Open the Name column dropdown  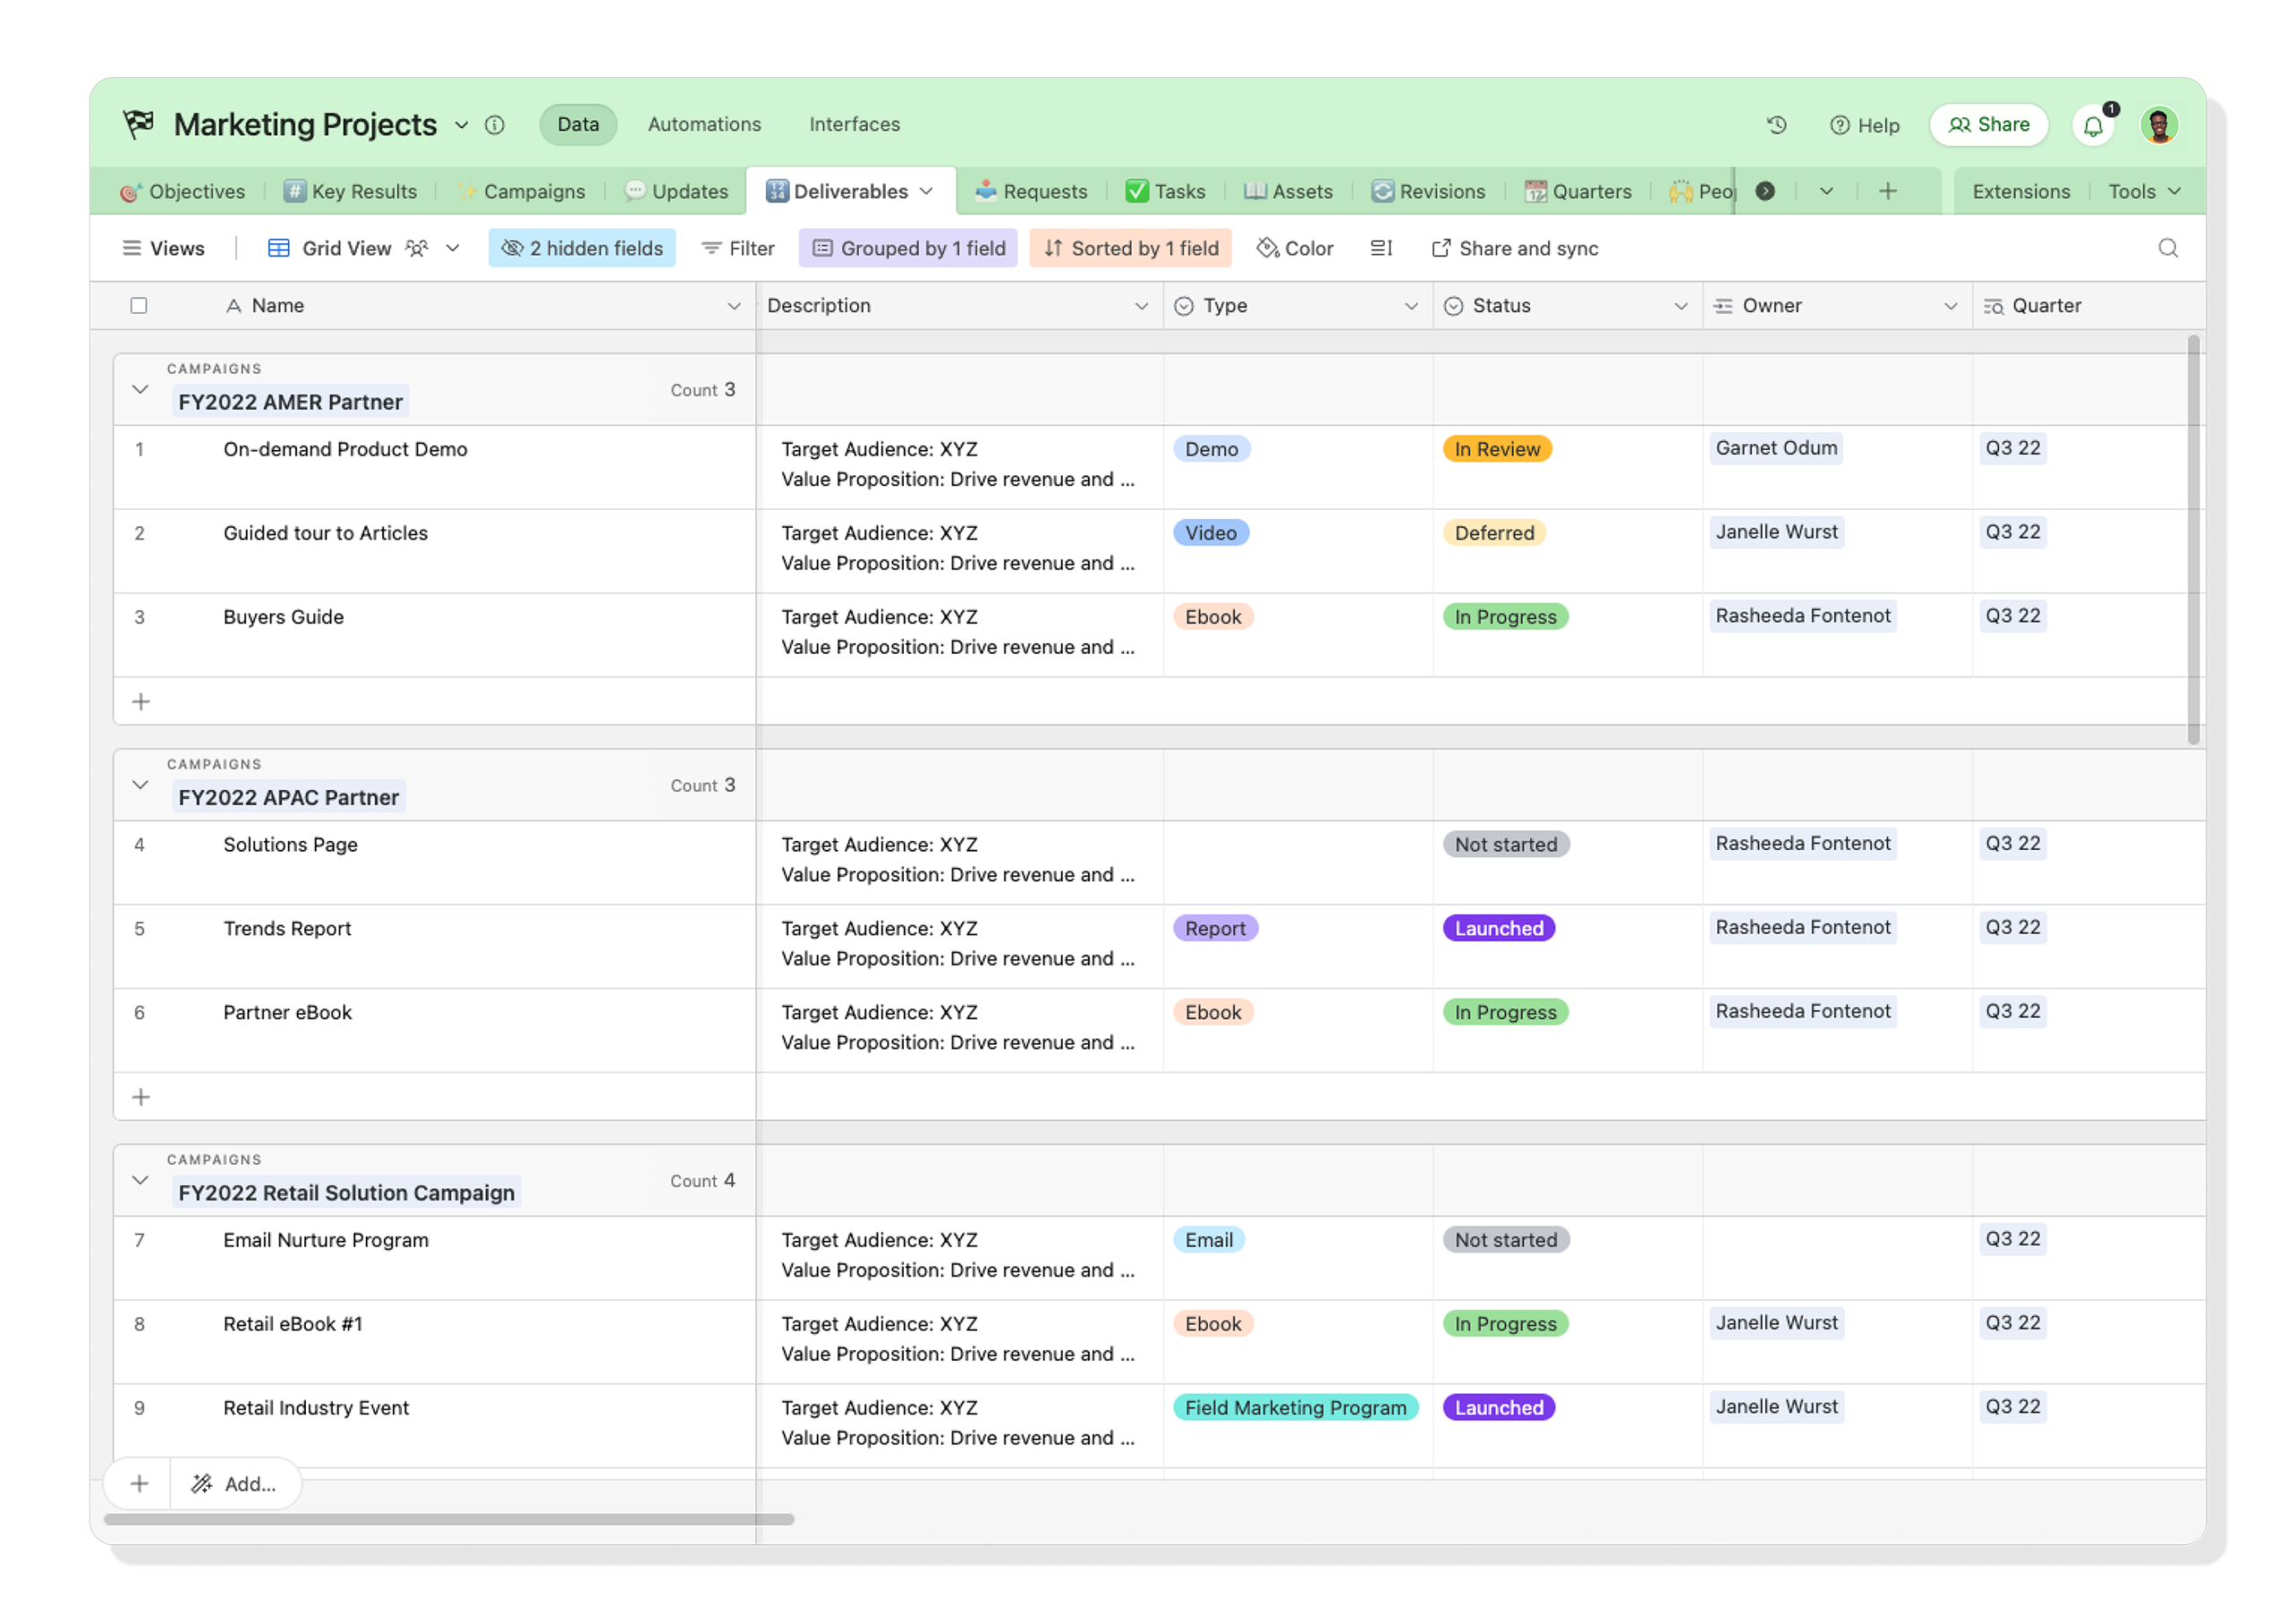pos(734,306)
